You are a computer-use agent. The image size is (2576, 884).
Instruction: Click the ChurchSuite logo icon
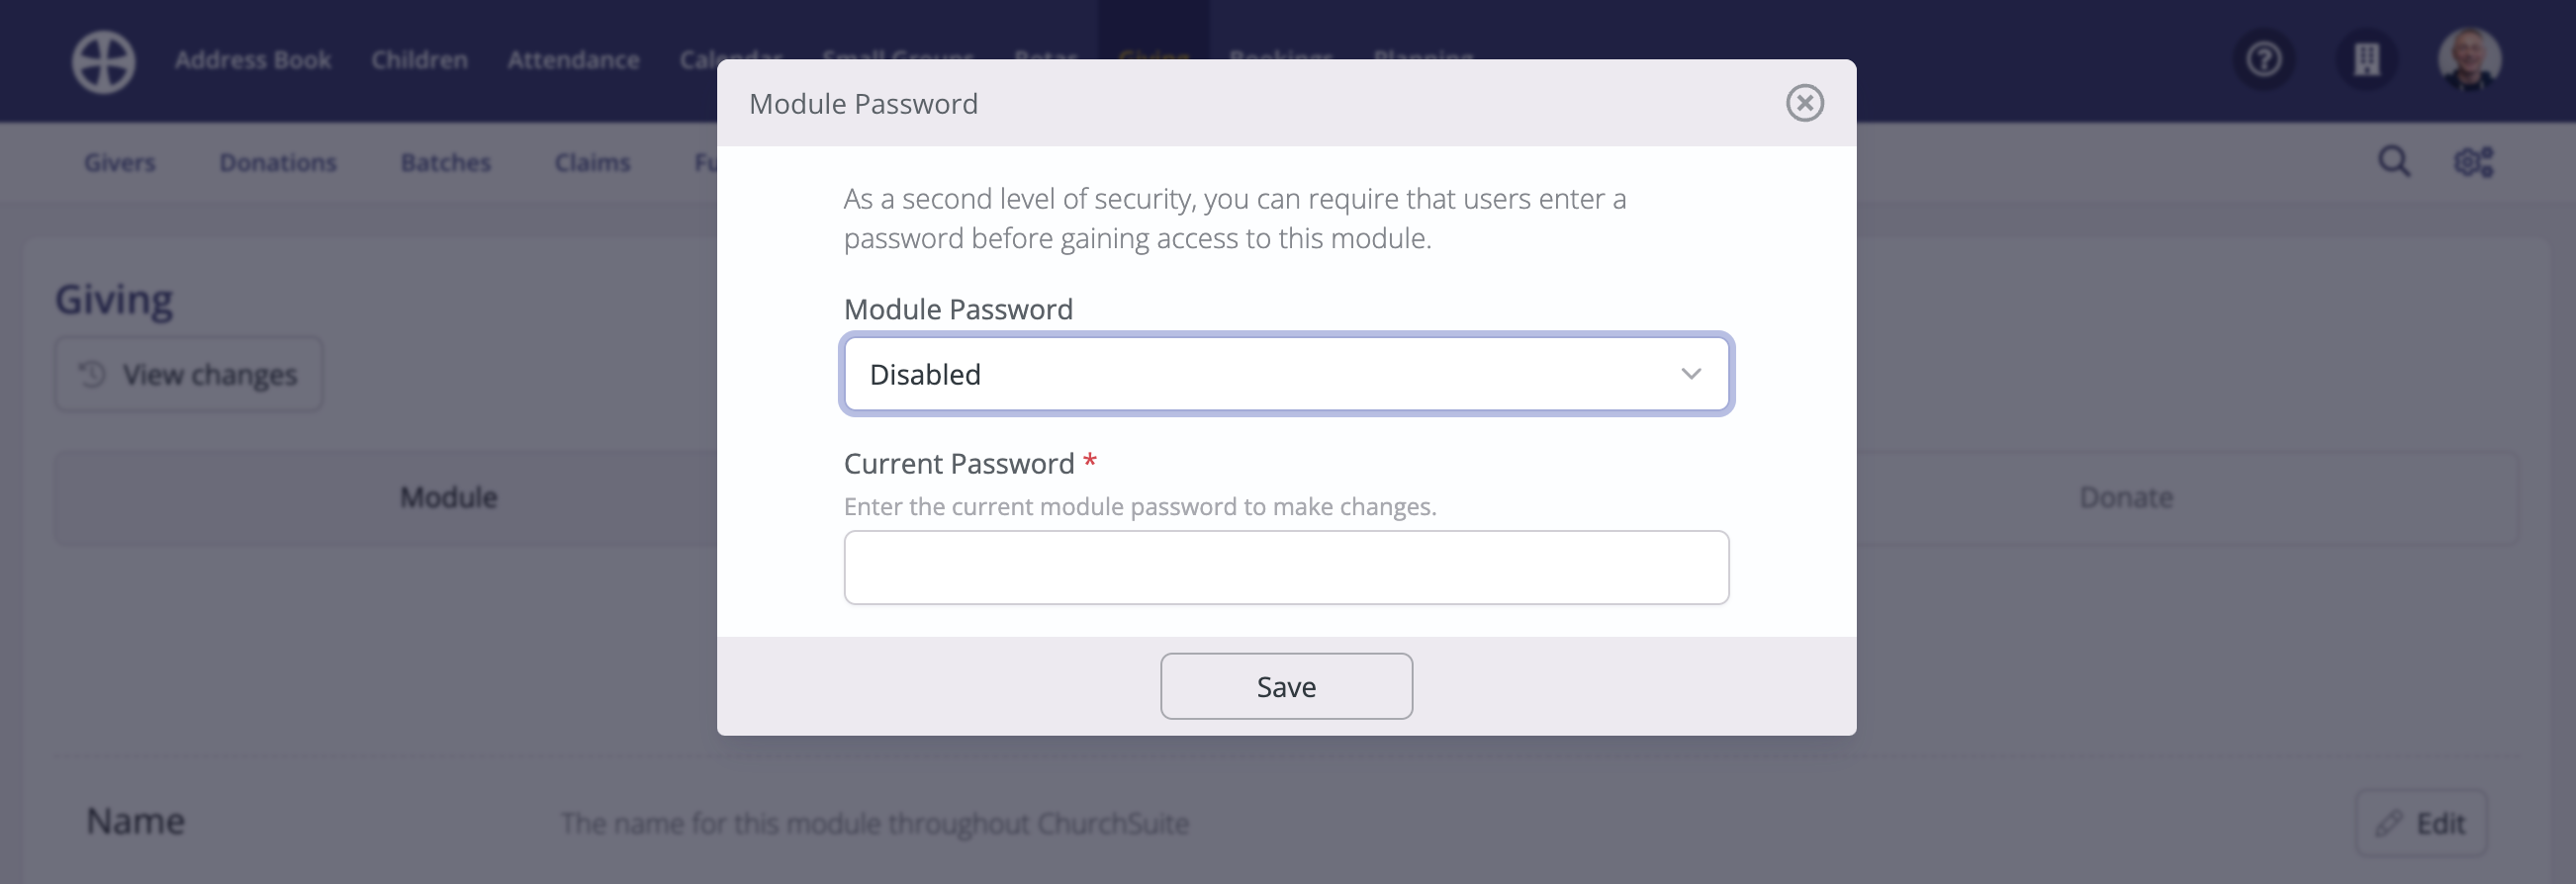[103, 61]
